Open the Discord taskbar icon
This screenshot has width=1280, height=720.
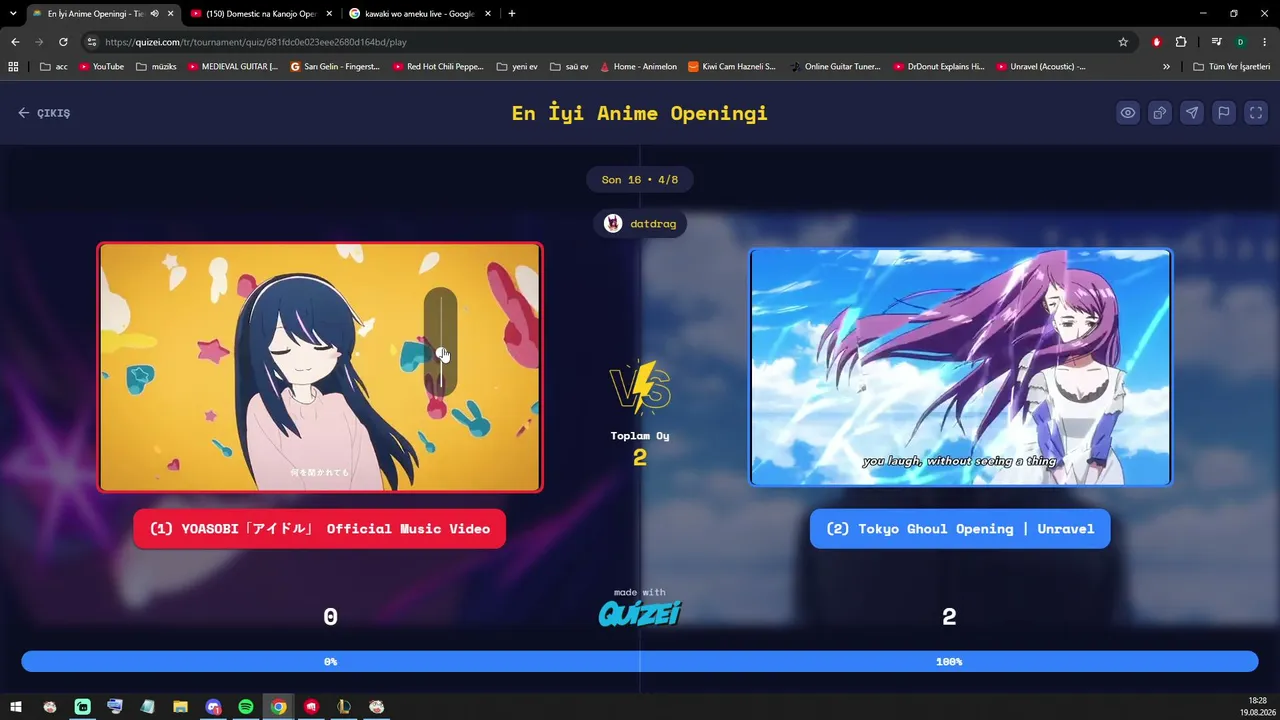[x=213, y=707]
